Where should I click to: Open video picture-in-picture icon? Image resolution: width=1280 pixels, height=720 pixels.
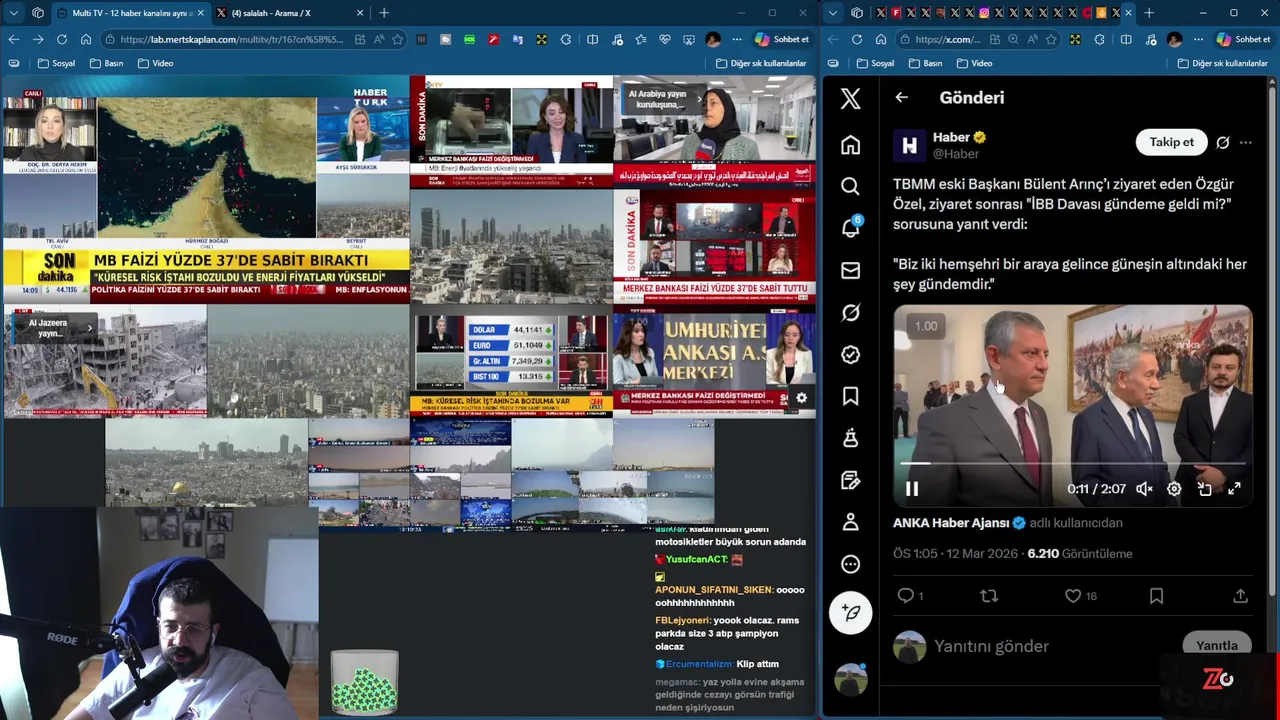coord(1204,489)
